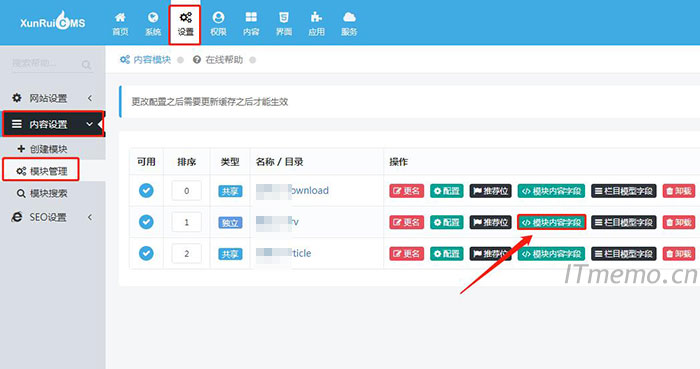
Task: Click 卸载 for the article module
Action: (x=679, y=254)
